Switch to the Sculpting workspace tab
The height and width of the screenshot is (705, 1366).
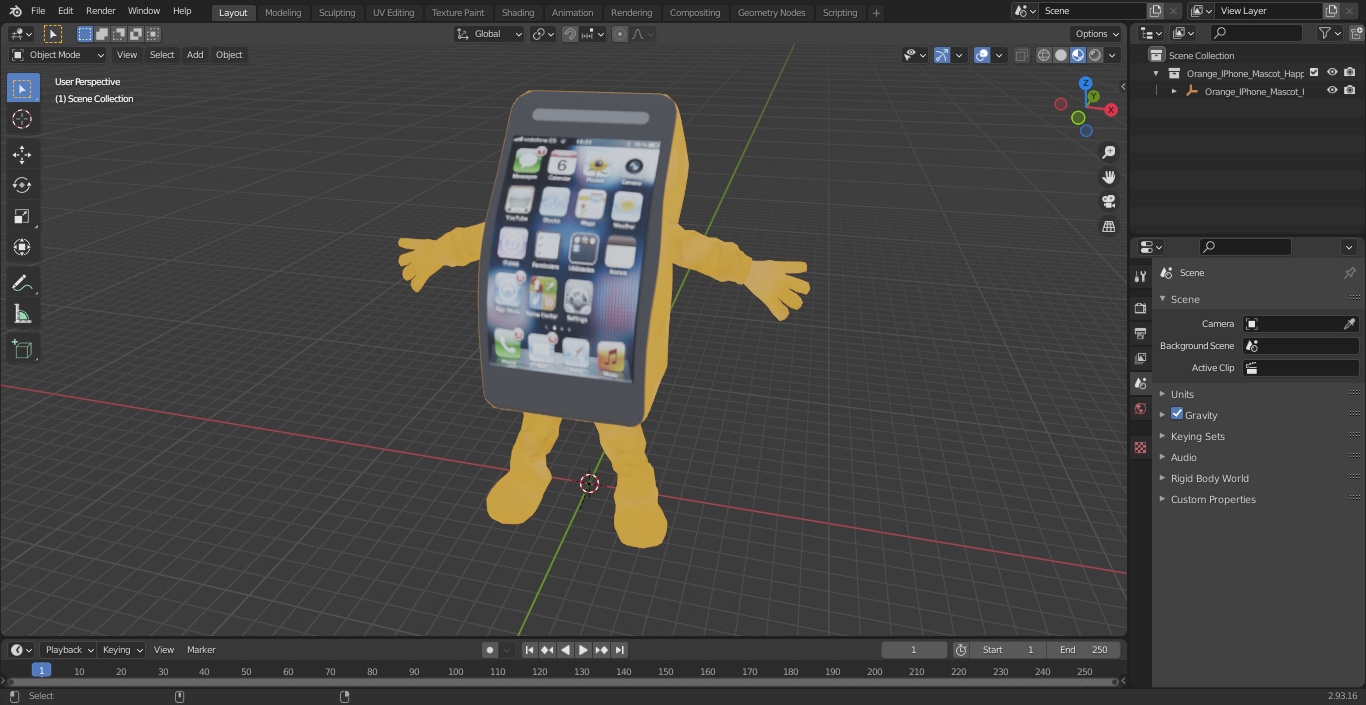[337, 13]
